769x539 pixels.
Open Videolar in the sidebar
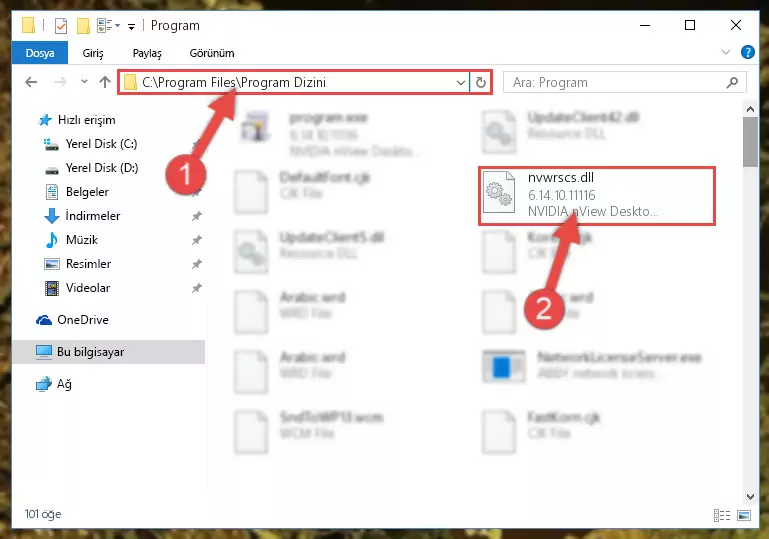tap(88, 288)
